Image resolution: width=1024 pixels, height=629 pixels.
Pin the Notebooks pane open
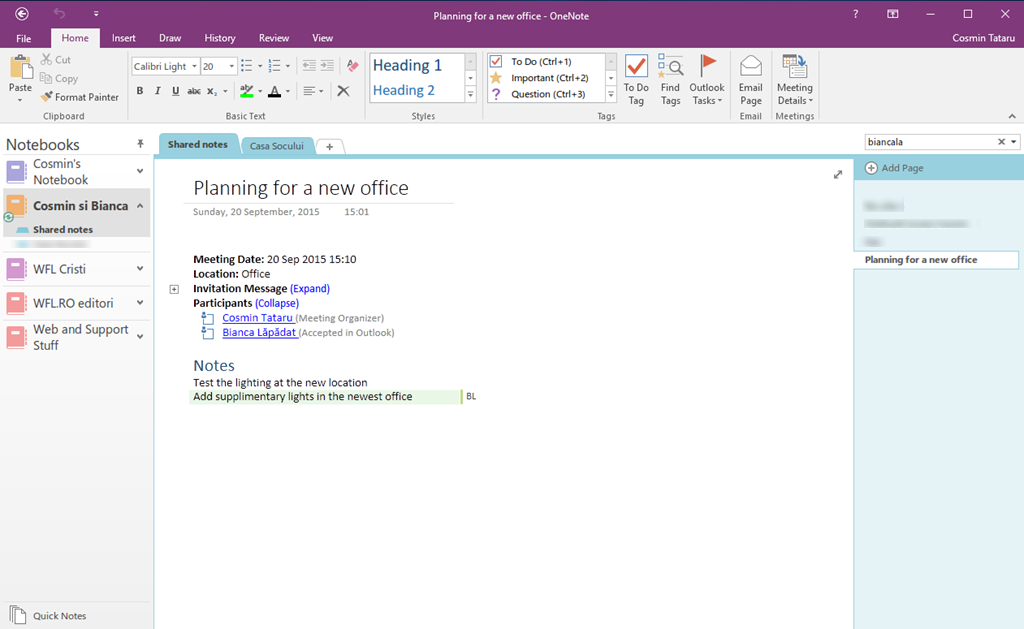[140, 144]
